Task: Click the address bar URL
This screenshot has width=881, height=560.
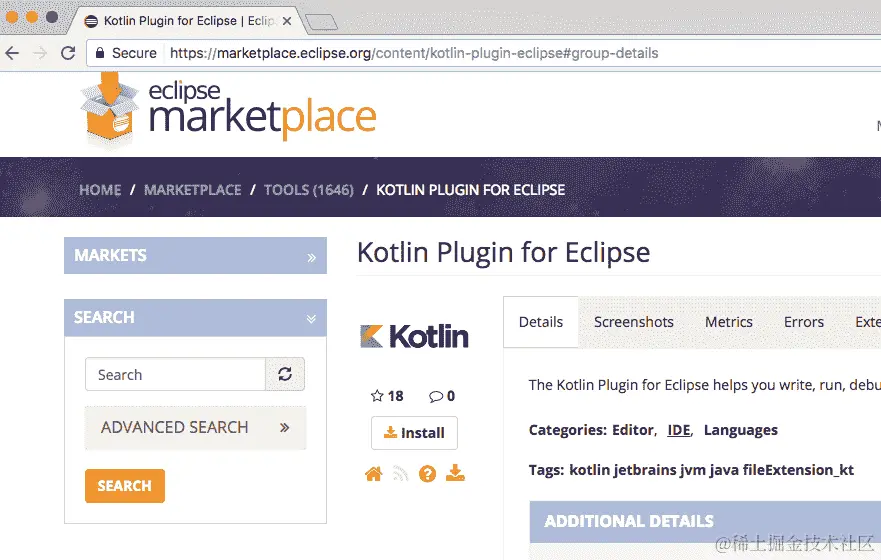Action: pos(414,53)
